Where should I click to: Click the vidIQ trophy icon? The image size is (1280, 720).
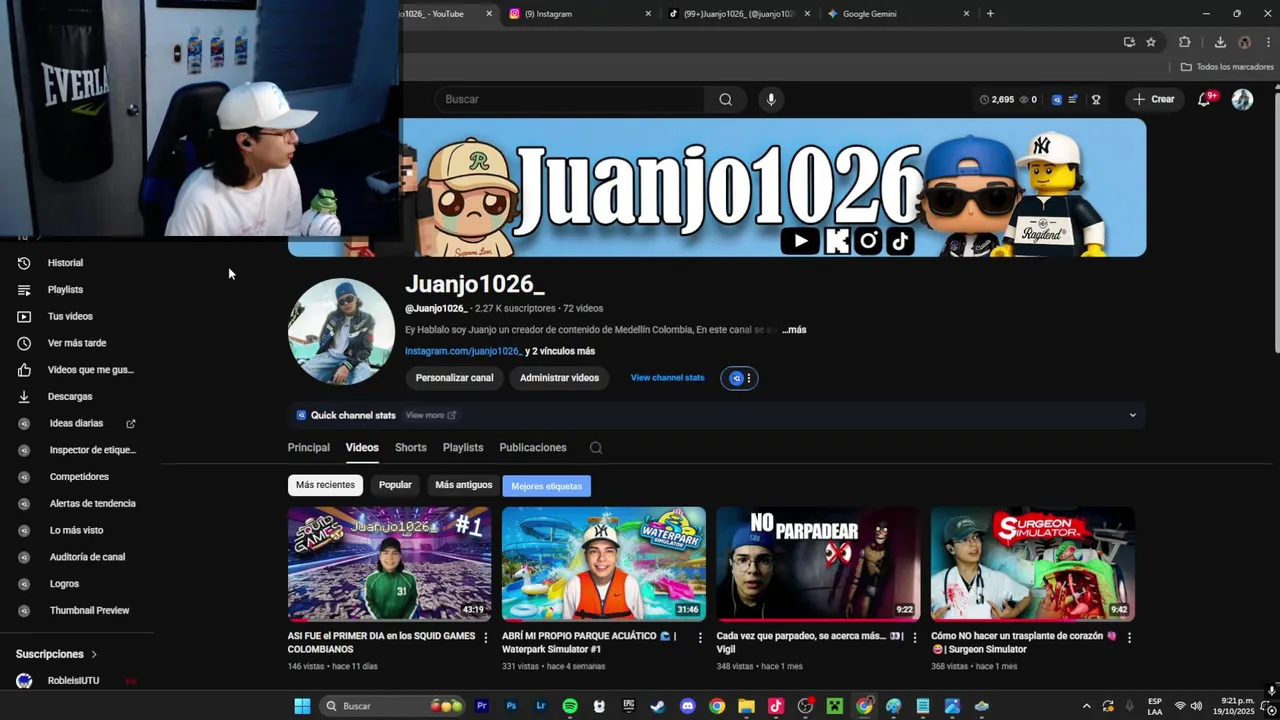pyautogui.click(x=1096, y=99)
